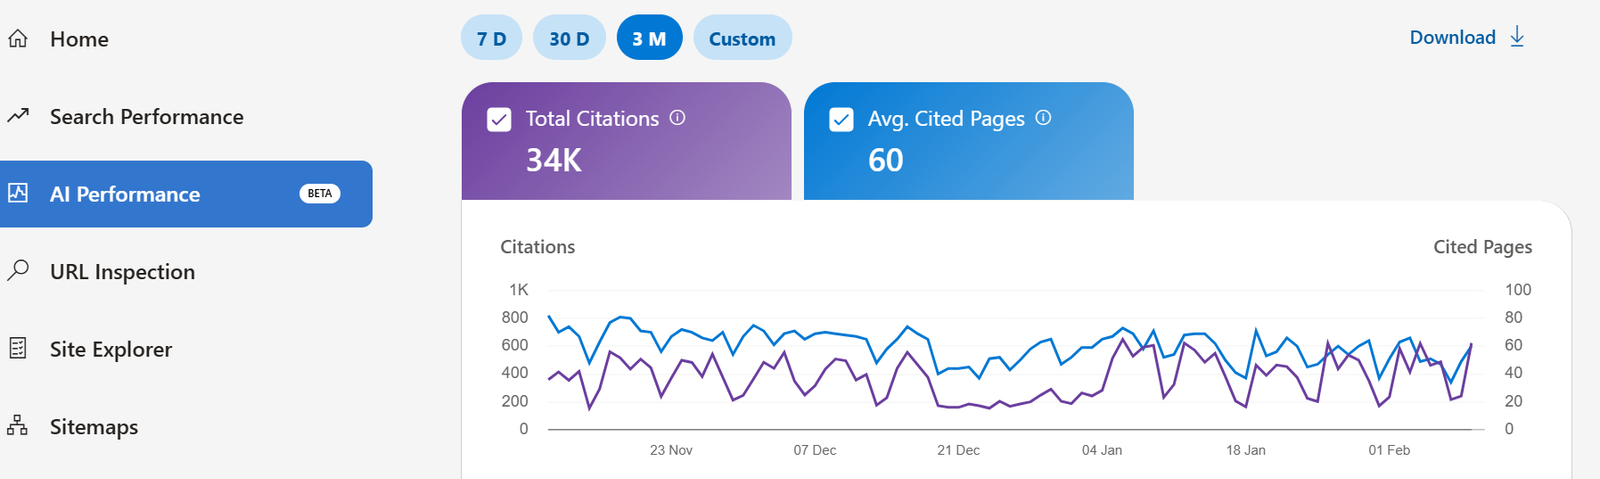Screen dimensions: 1600x479
Task: Open info icon beside Avg. Cited Pages
Action: click(x=1043, y=117)
